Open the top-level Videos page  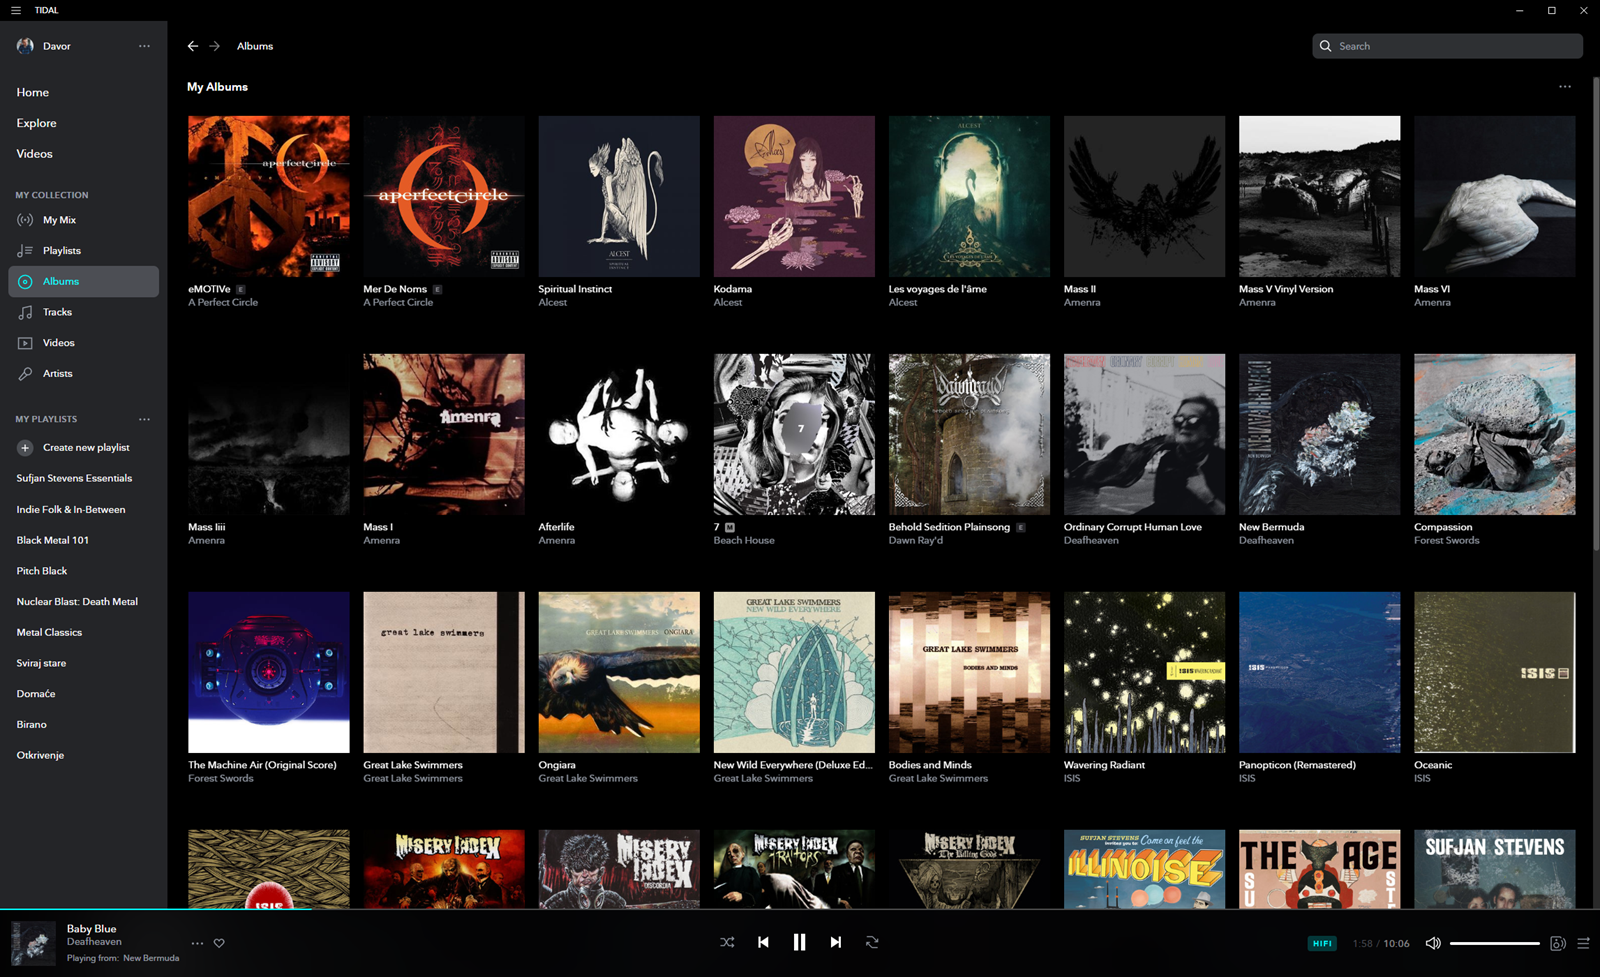(x=35, y=154)
